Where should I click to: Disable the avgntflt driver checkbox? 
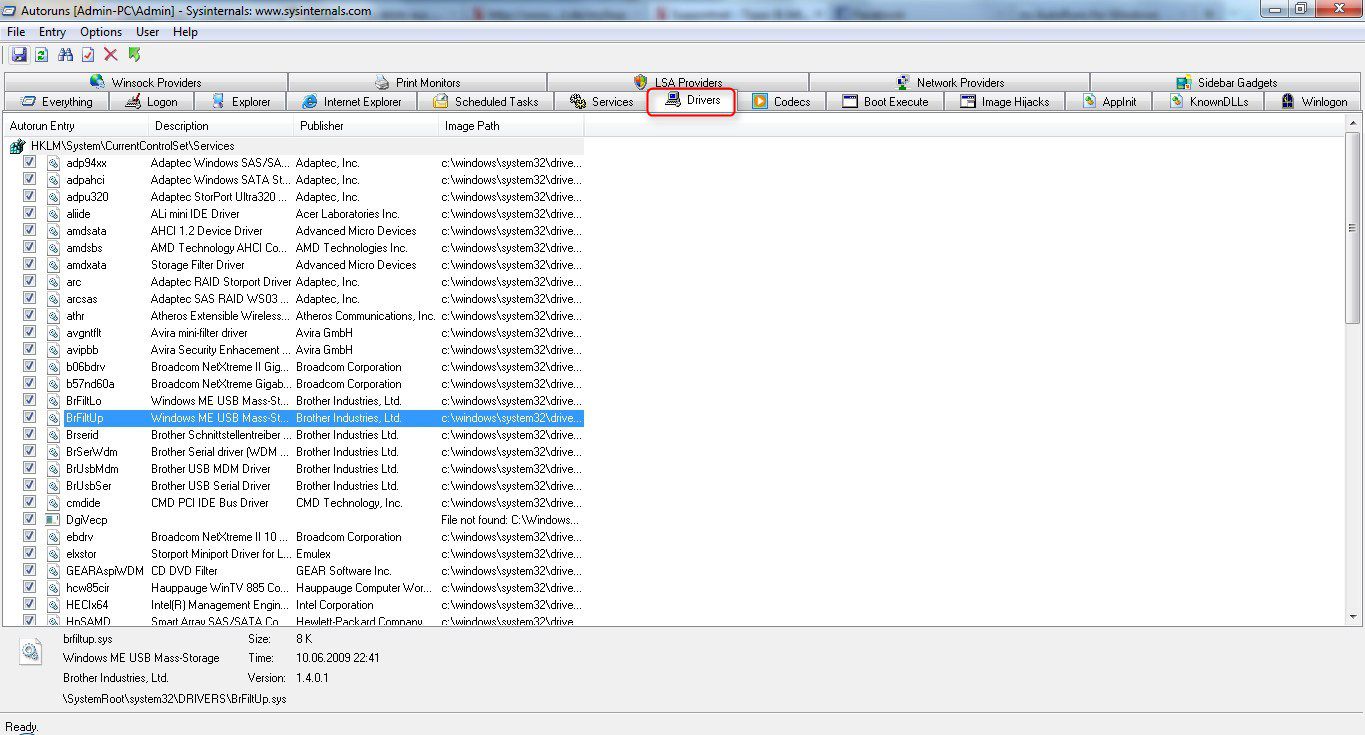click(x=29, y=332)
